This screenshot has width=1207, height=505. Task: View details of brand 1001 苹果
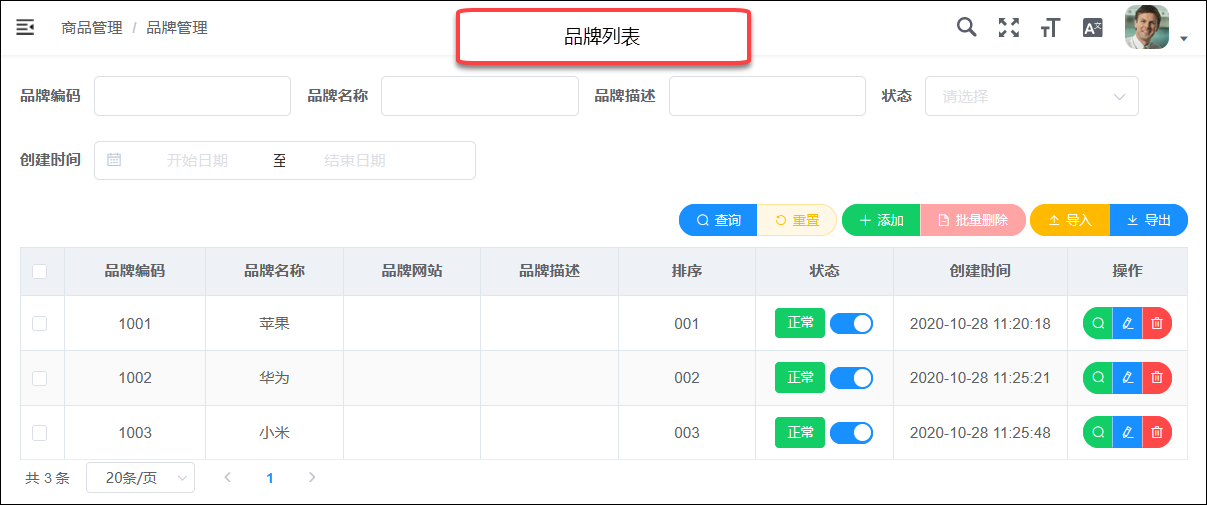click(1098, 323)
